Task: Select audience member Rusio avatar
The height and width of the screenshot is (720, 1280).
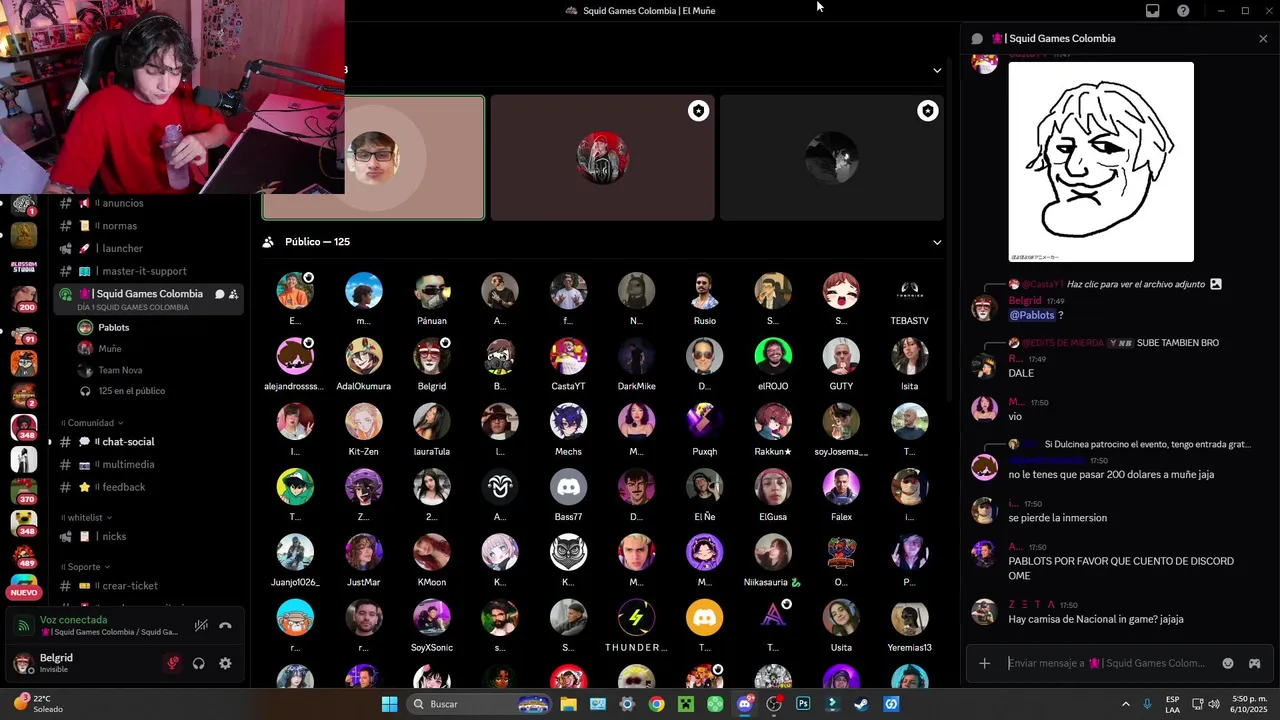Action: 705,291
